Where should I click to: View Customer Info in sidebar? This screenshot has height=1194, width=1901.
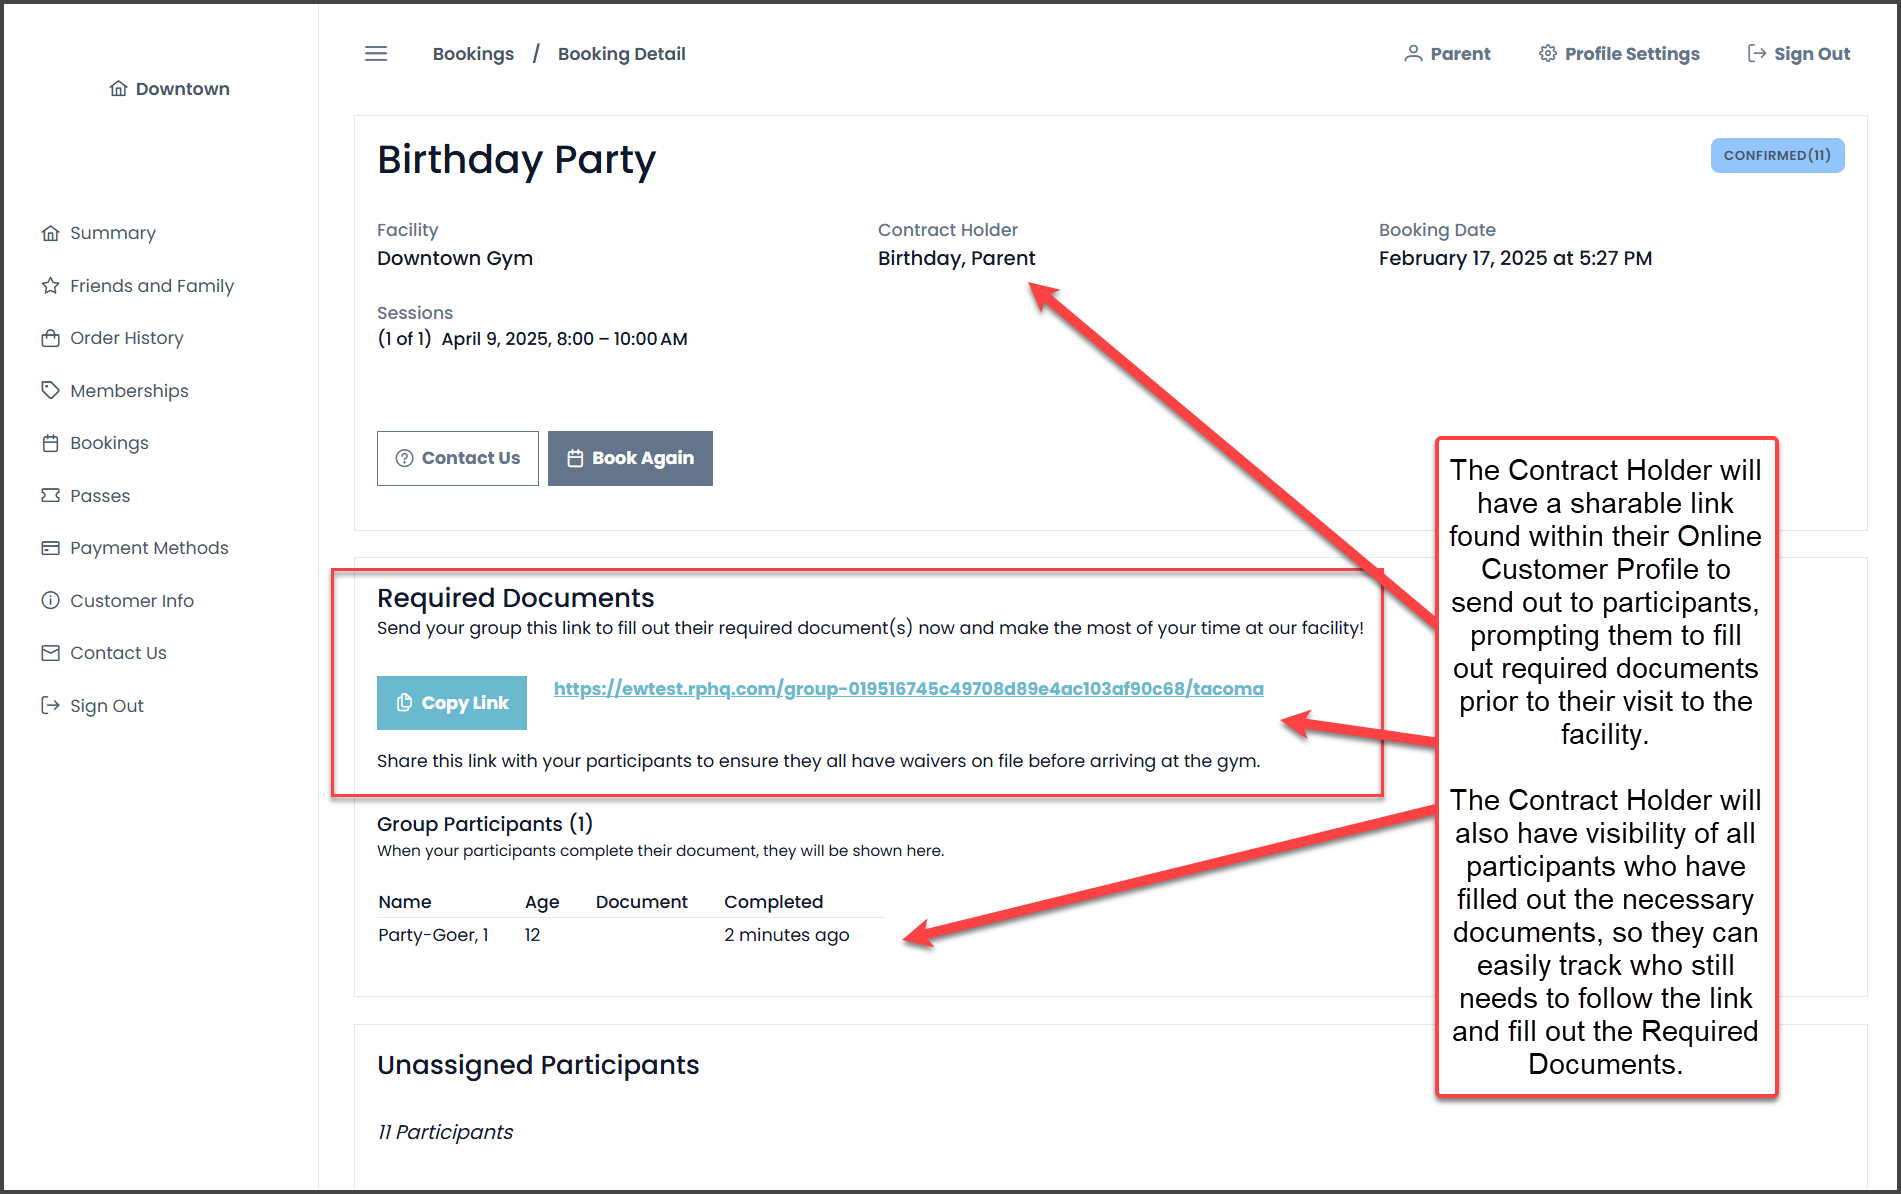pos(131,601)
